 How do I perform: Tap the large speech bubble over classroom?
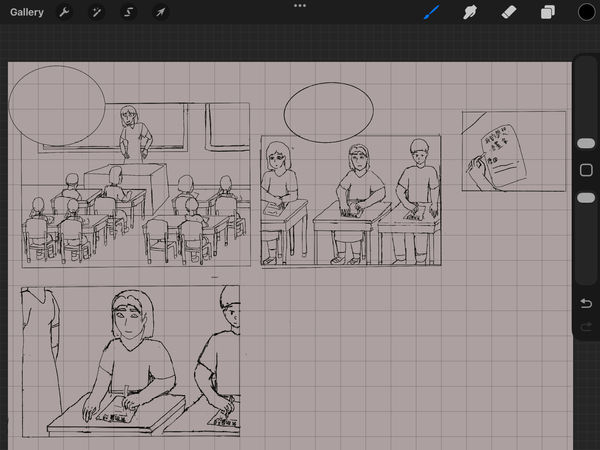(x=57, y=106)
